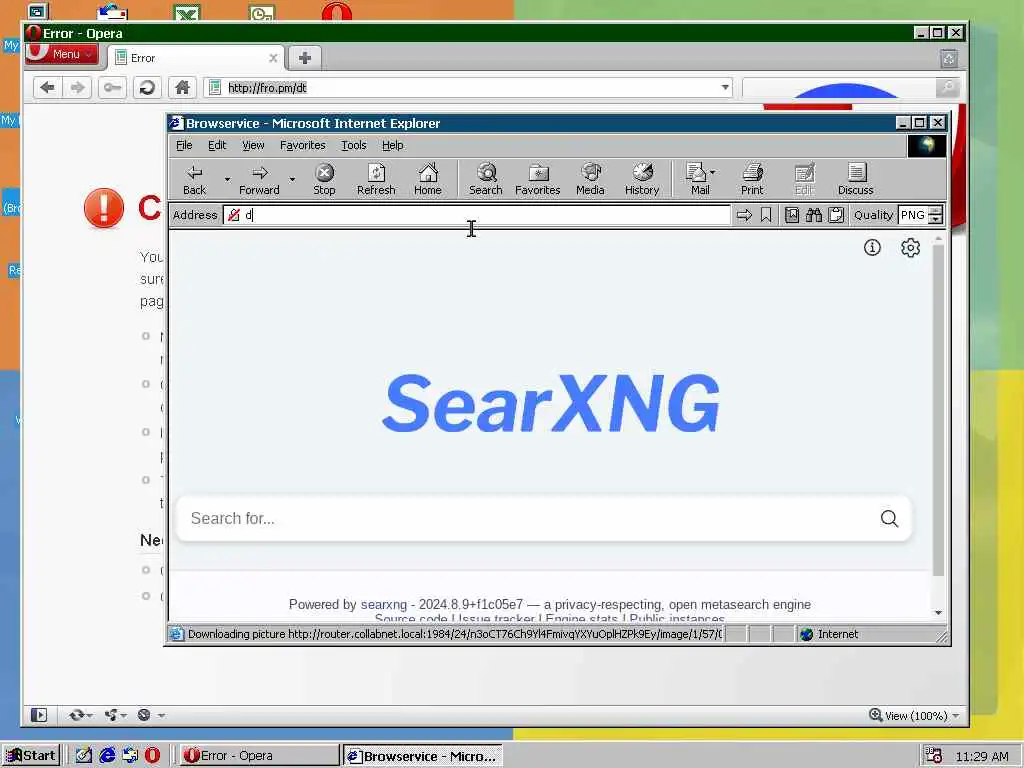
Task: Open the Back history dropdown arrow
Action: (x=227, y=180)
